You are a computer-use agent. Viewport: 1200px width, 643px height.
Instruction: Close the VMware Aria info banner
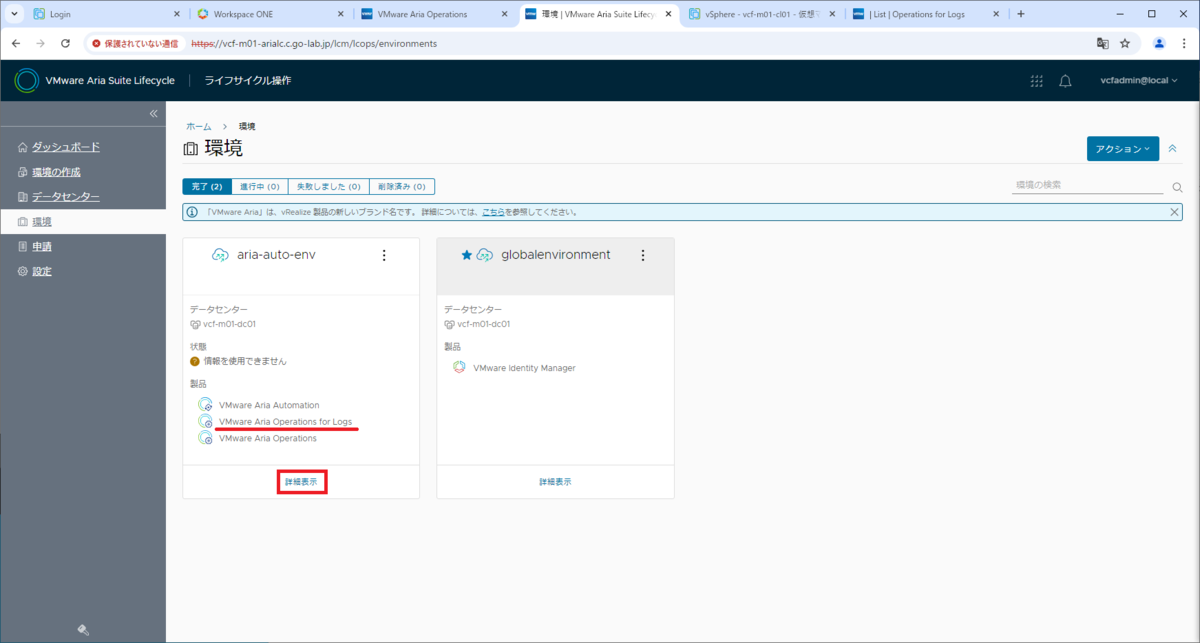(x=1175, y=212)
